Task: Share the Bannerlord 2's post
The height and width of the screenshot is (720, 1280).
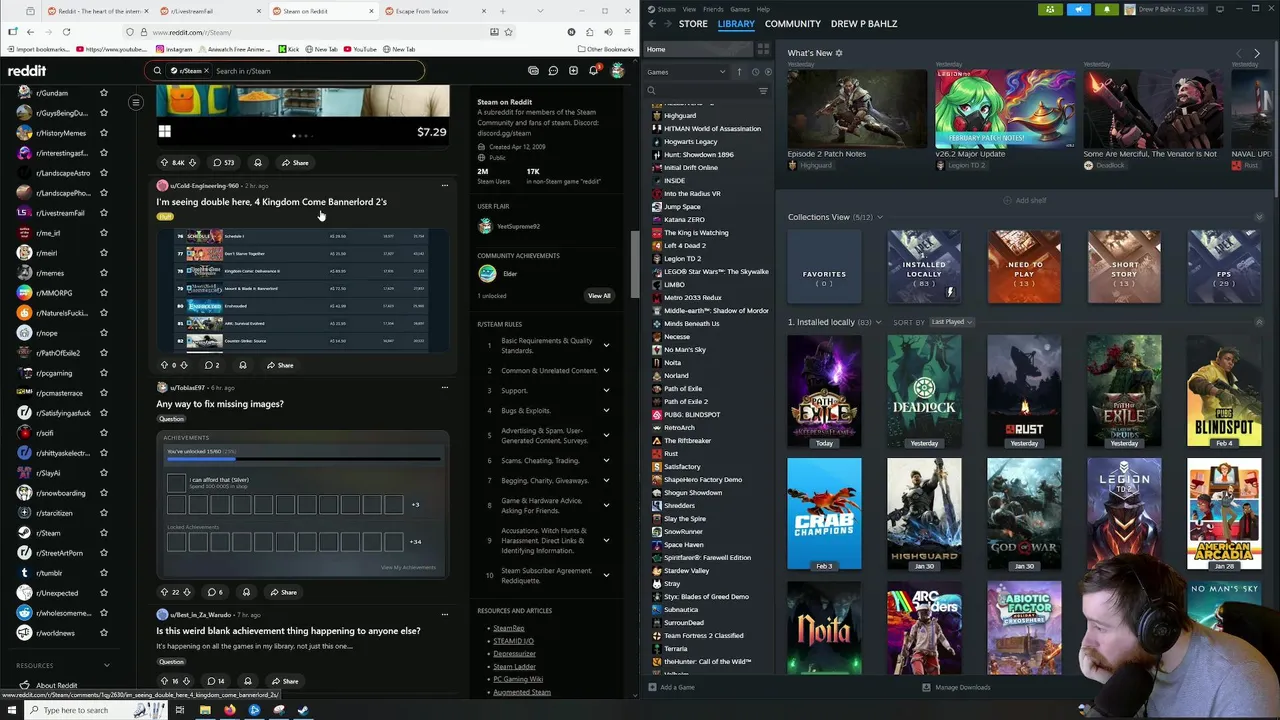Action: [x=280, y=365]
